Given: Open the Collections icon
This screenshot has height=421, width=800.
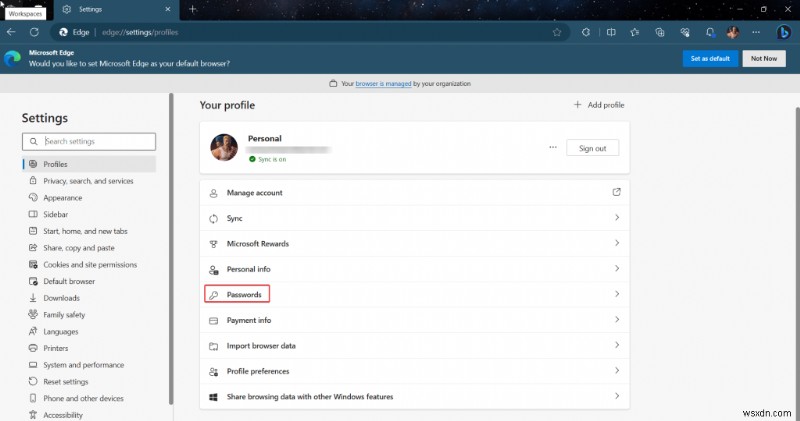Looking at the screenshot, I should [660, 32].
